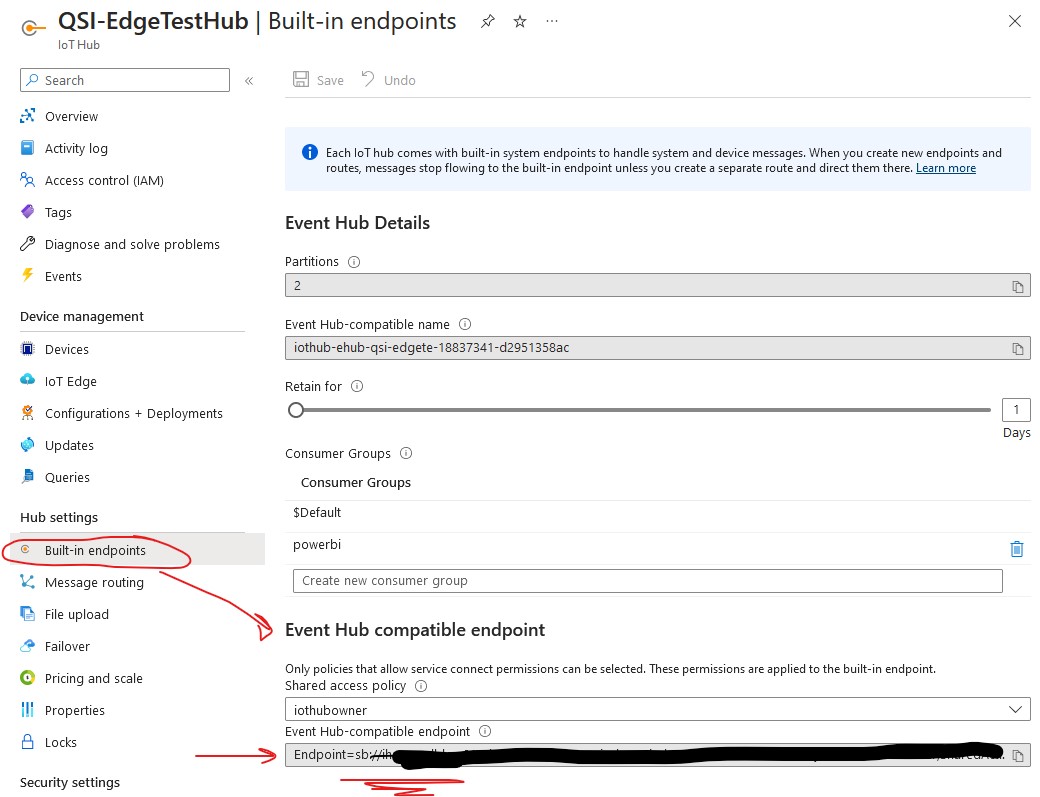Copy the Event Hub-compatible endpoint string
The width and height of the screenshot is (1040, 797).
coord(1017,756)
